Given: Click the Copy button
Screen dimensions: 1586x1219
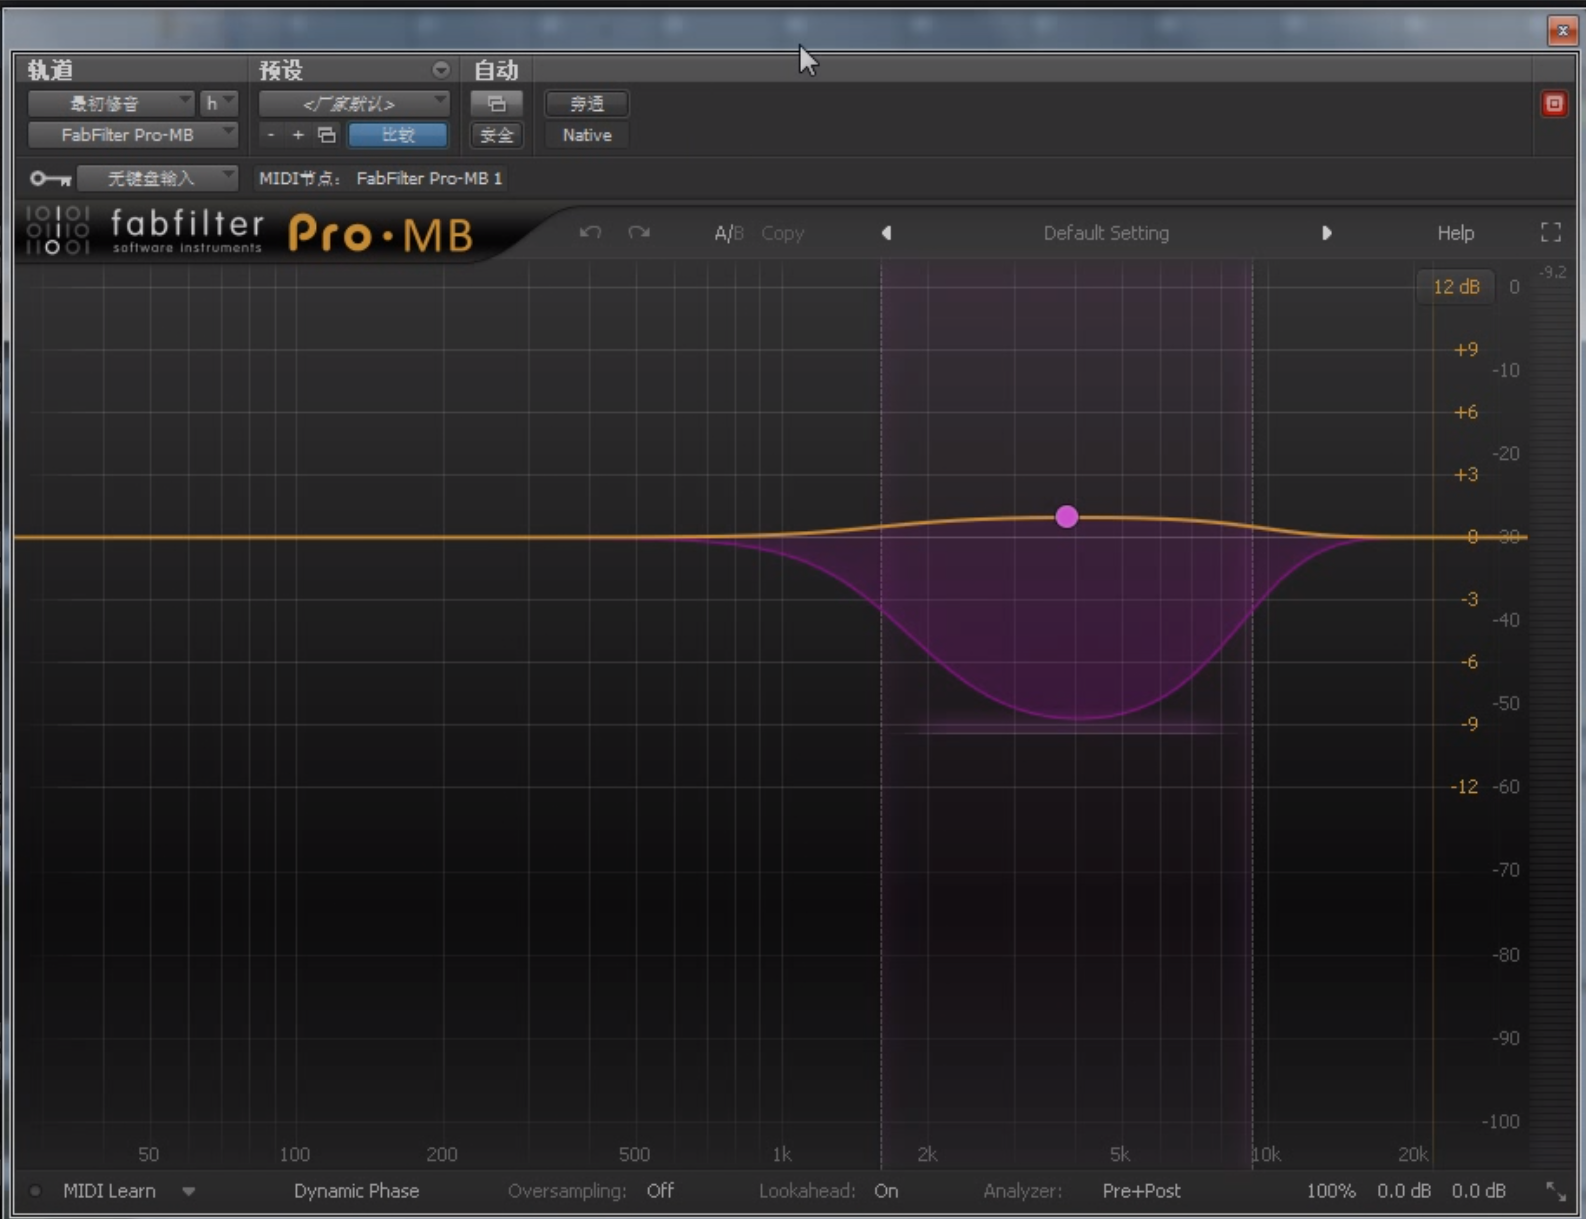Looking at the screenshot, I should tap(782, 233).
